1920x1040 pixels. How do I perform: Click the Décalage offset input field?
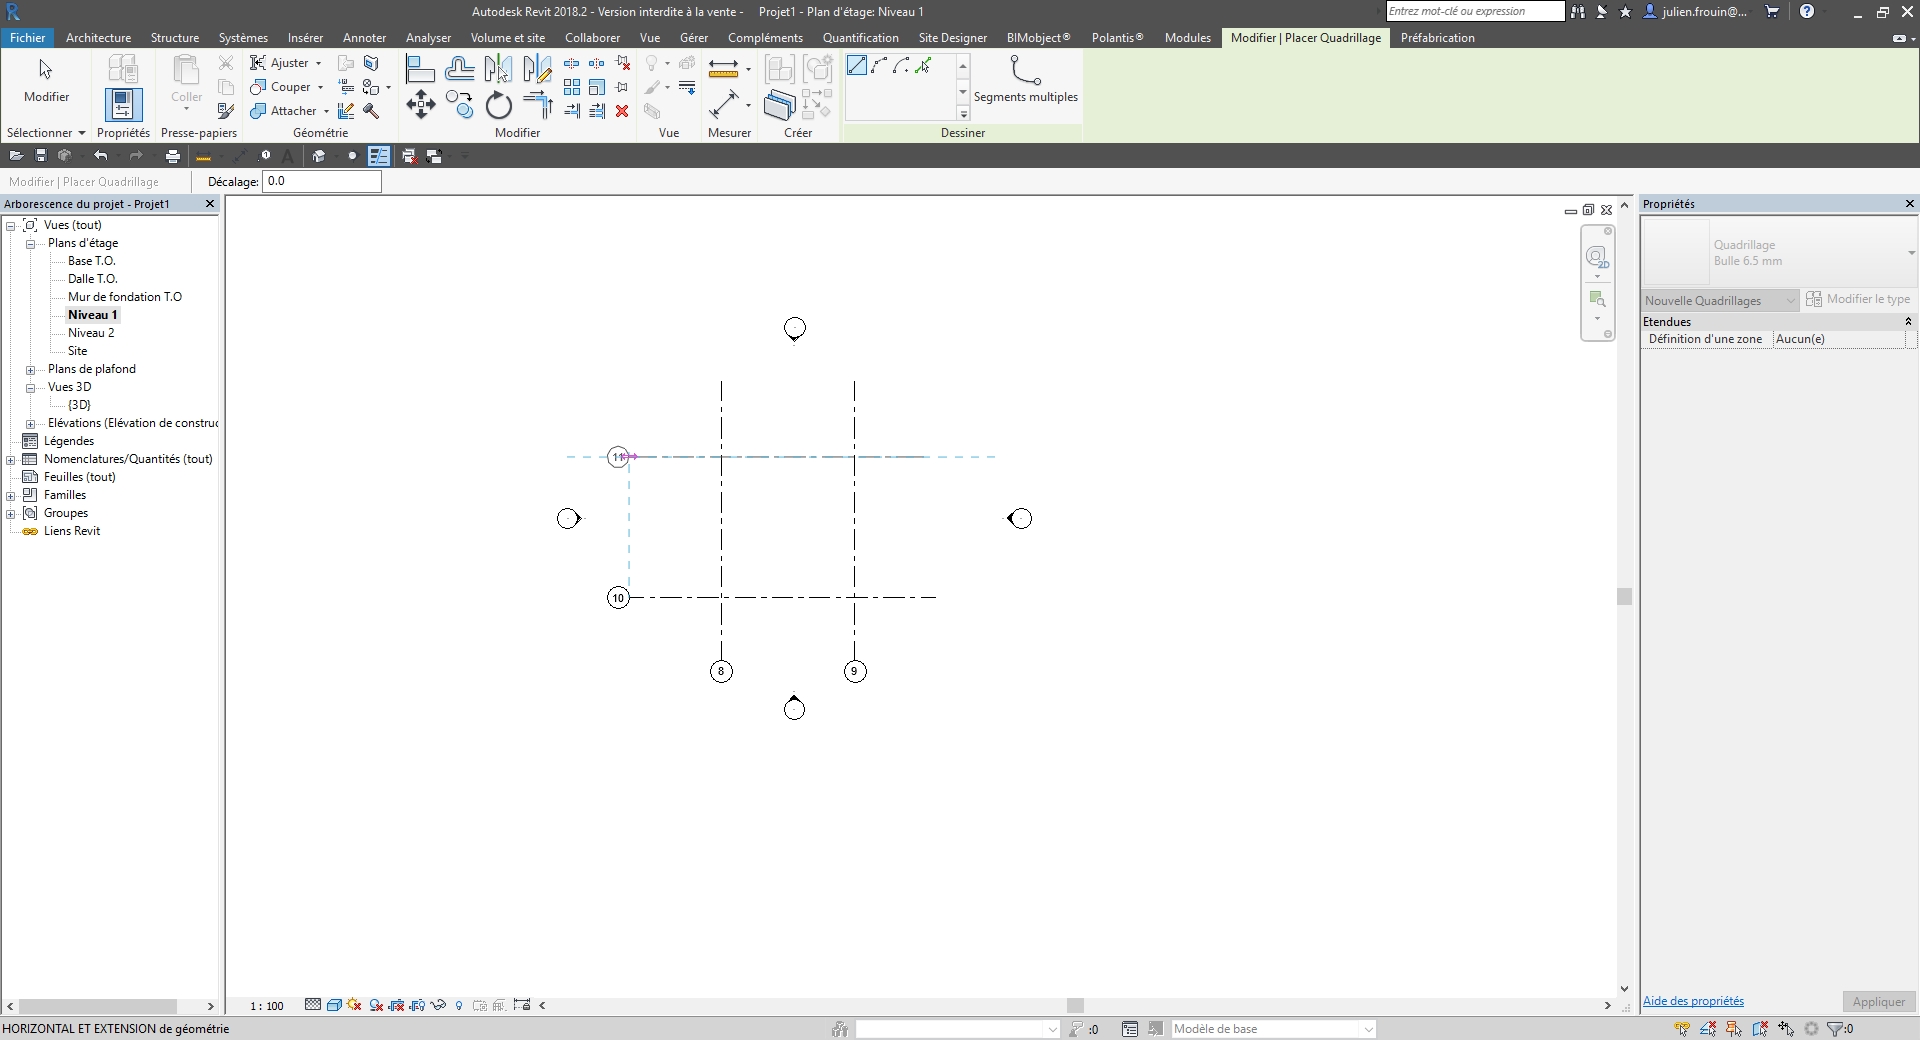point(321,181)
